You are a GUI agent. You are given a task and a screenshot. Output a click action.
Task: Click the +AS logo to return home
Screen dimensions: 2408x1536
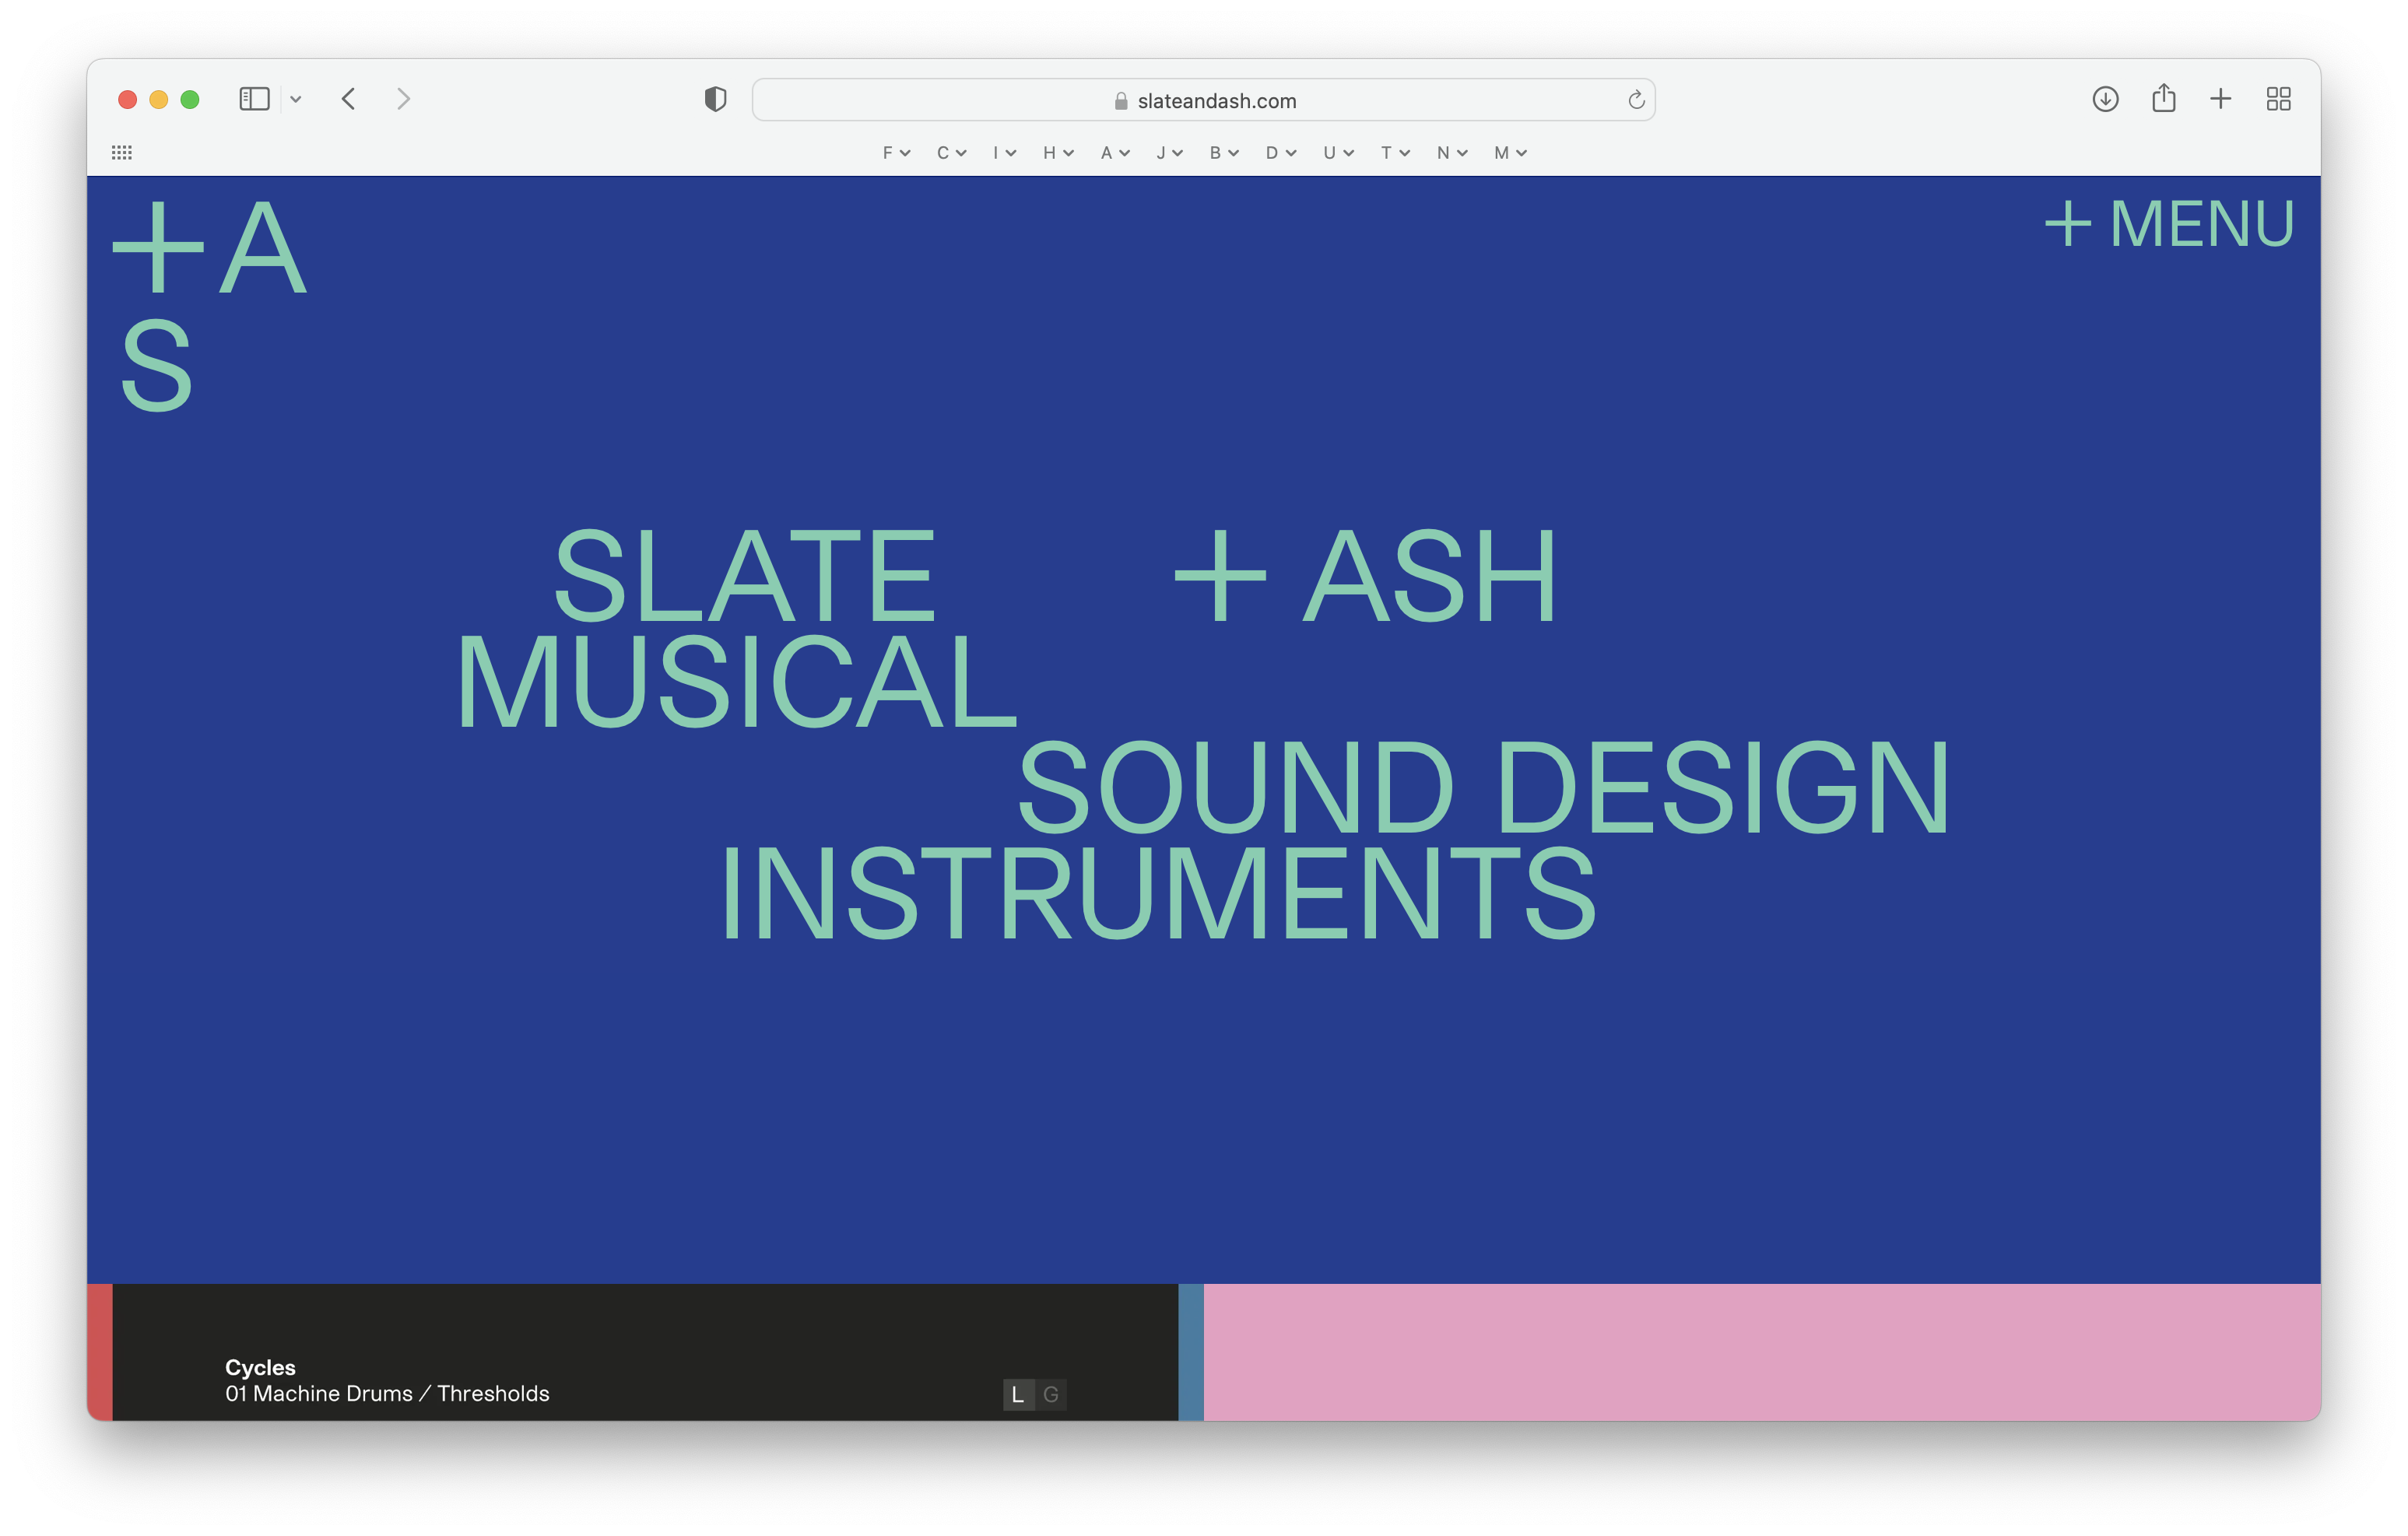tap(210, 300)
